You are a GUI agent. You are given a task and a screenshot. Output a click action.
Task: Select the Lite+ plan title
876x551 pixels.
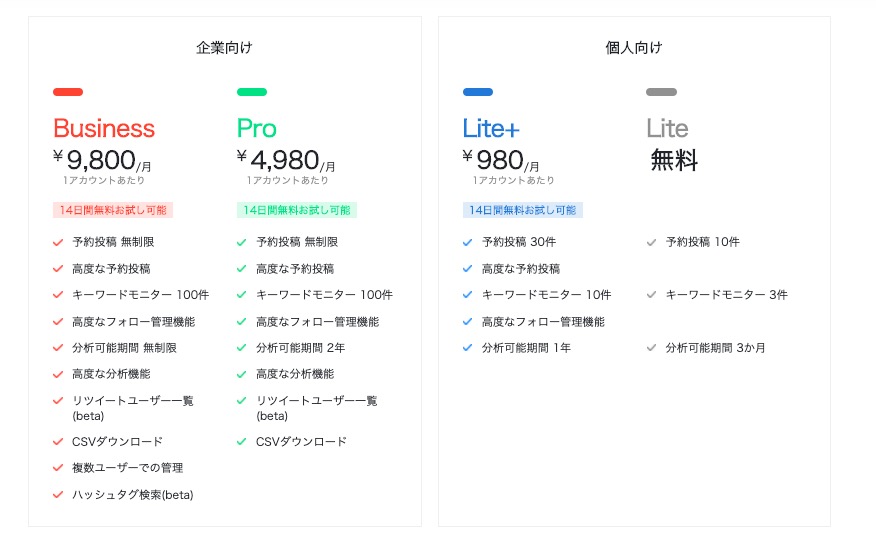[x=491, y=128]
